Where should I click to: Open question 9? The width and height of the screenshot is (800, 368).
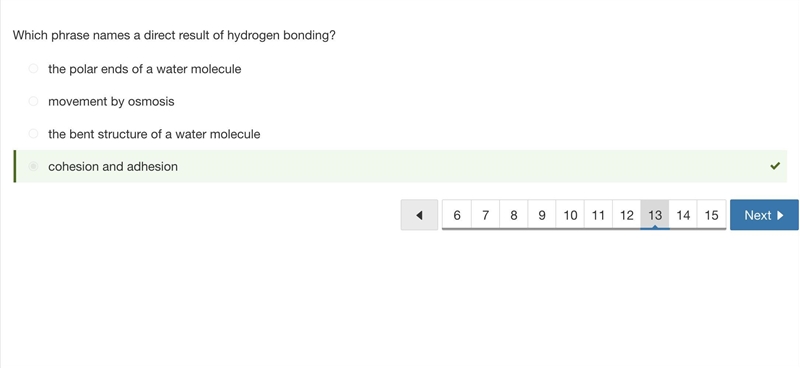click(542, 215)
